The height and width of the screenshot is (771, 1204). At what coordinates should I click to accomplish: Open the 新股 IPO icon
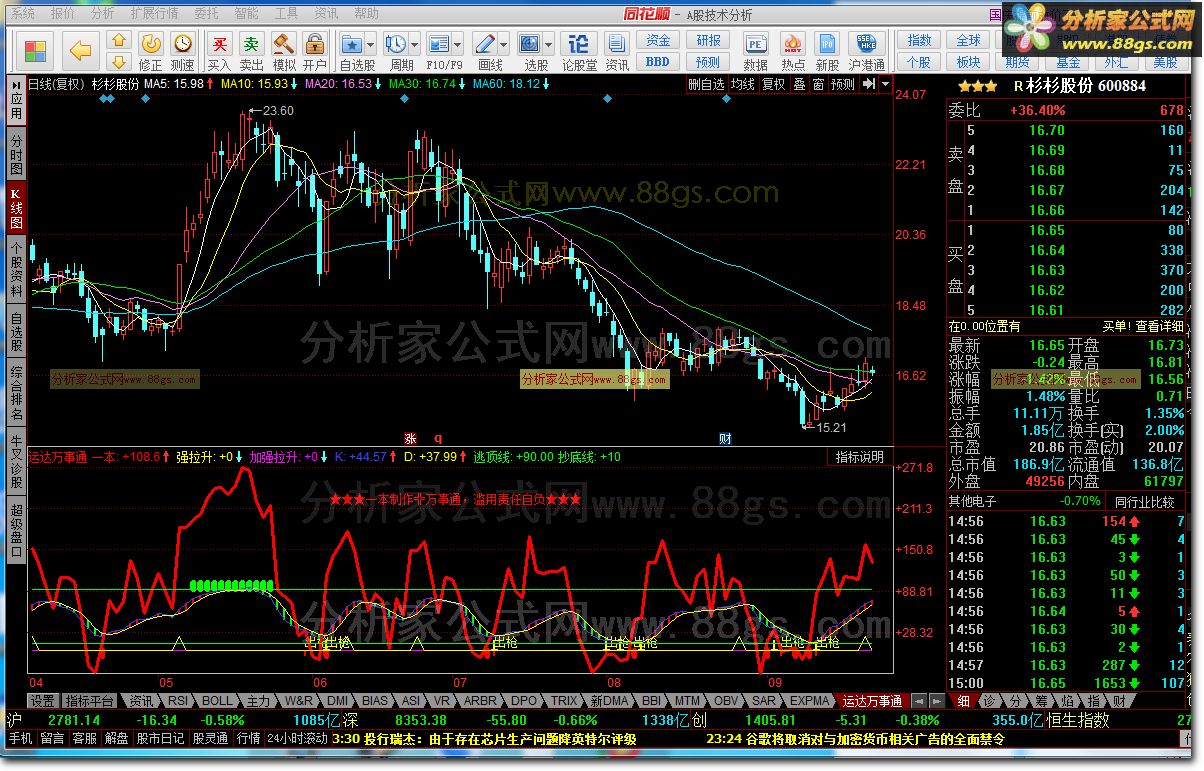pos(827,50)
